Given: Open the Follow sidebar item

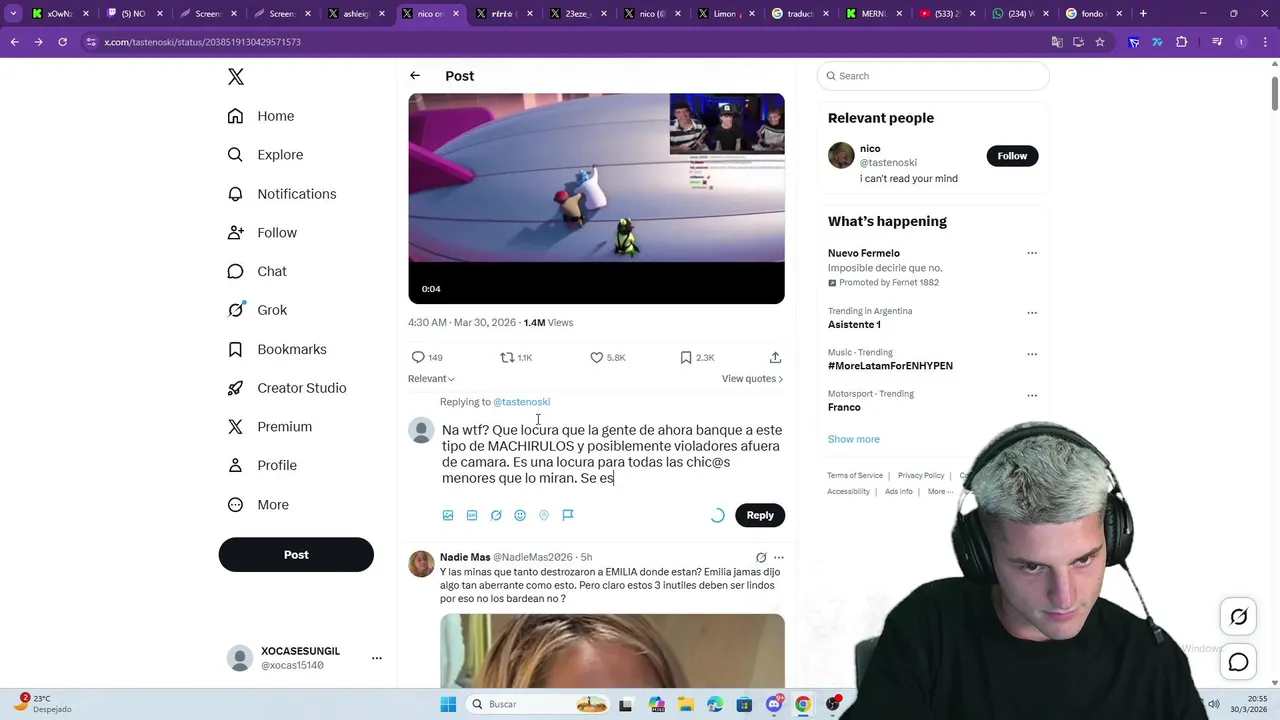Looking at the screenshot, I should (x=262, y=232).
